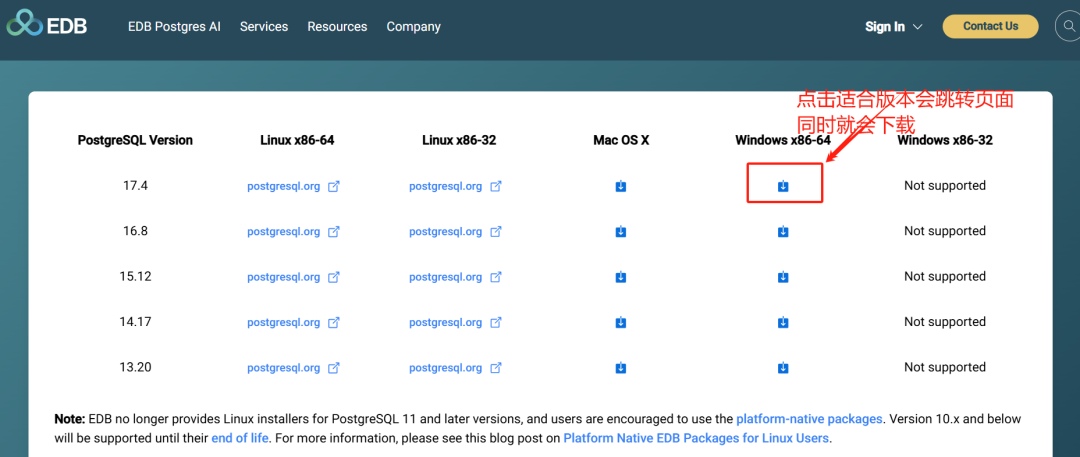The image size is (1080, 457).
Task: Click the Linux x86-32 column header
Action: pyautogui.click(x=459, y=141)
